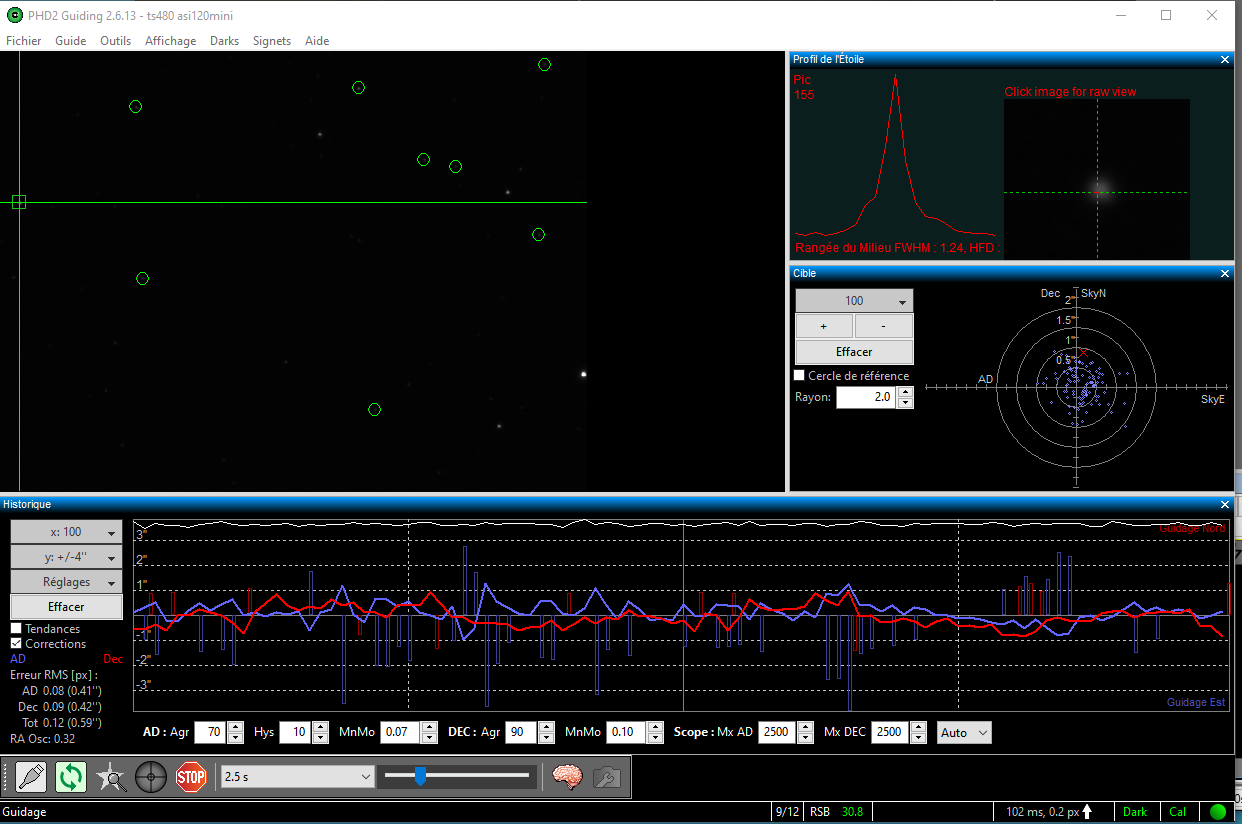Image resolution: width=1242 pixels, height=824 pixels.
Task: Click the Rayon input field showing 2.0
Action: 866,398
